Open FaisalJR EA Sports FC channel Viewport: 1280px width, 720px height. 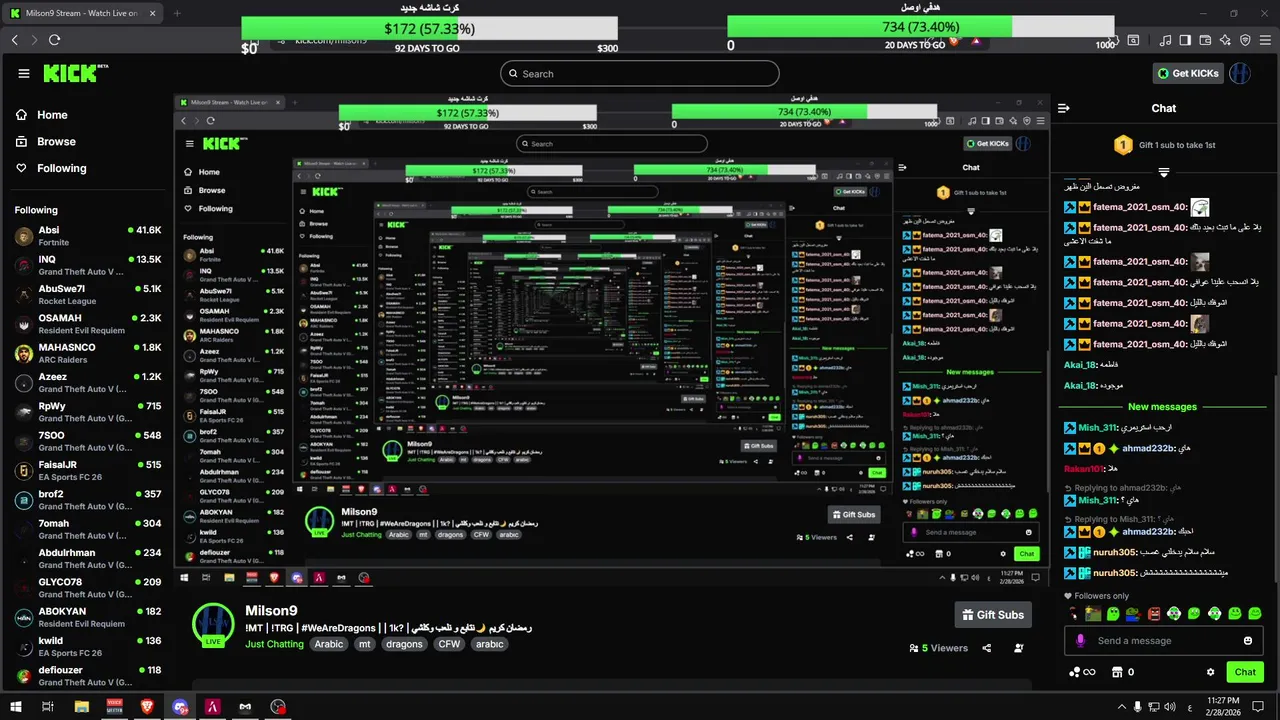tap(87, 470)
